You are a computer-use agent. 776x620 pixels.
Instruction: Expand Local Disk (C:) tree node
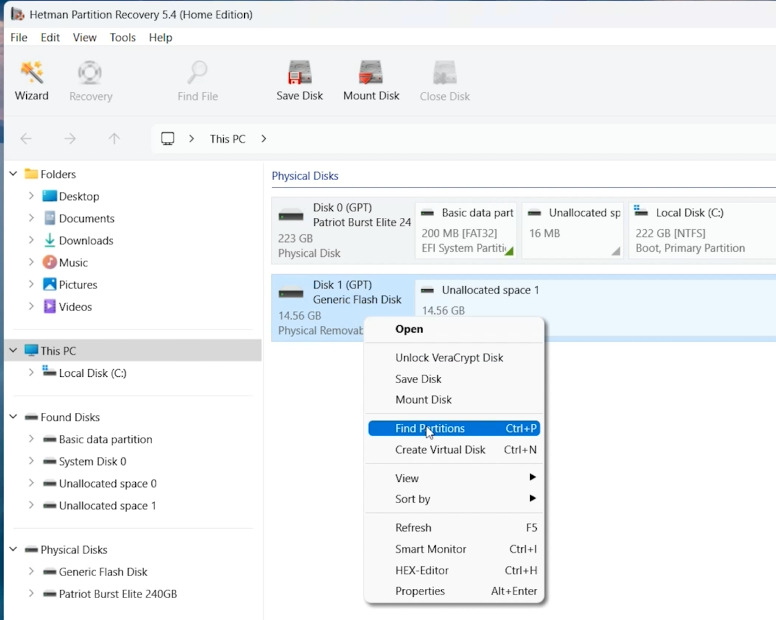coord(31,373)
